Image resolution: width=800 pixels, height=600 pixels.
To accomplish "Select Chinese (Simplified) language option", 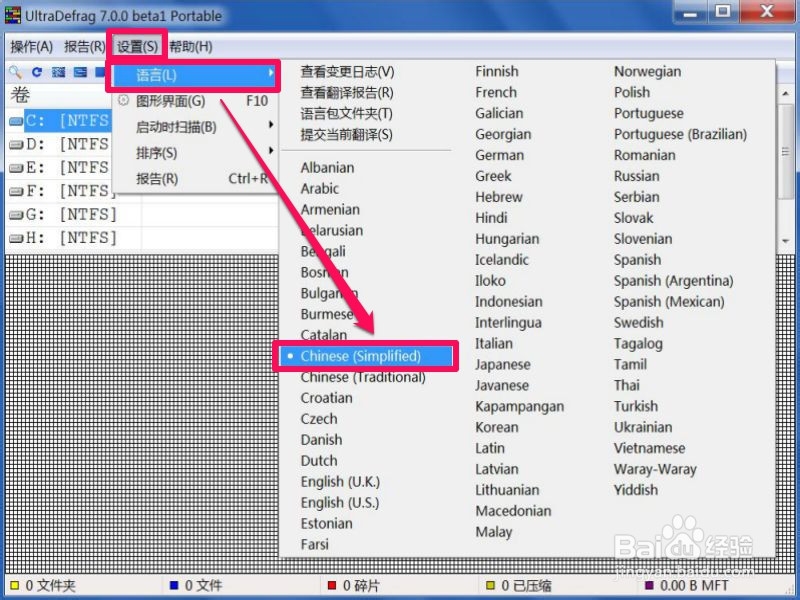I will coord(364,355).
